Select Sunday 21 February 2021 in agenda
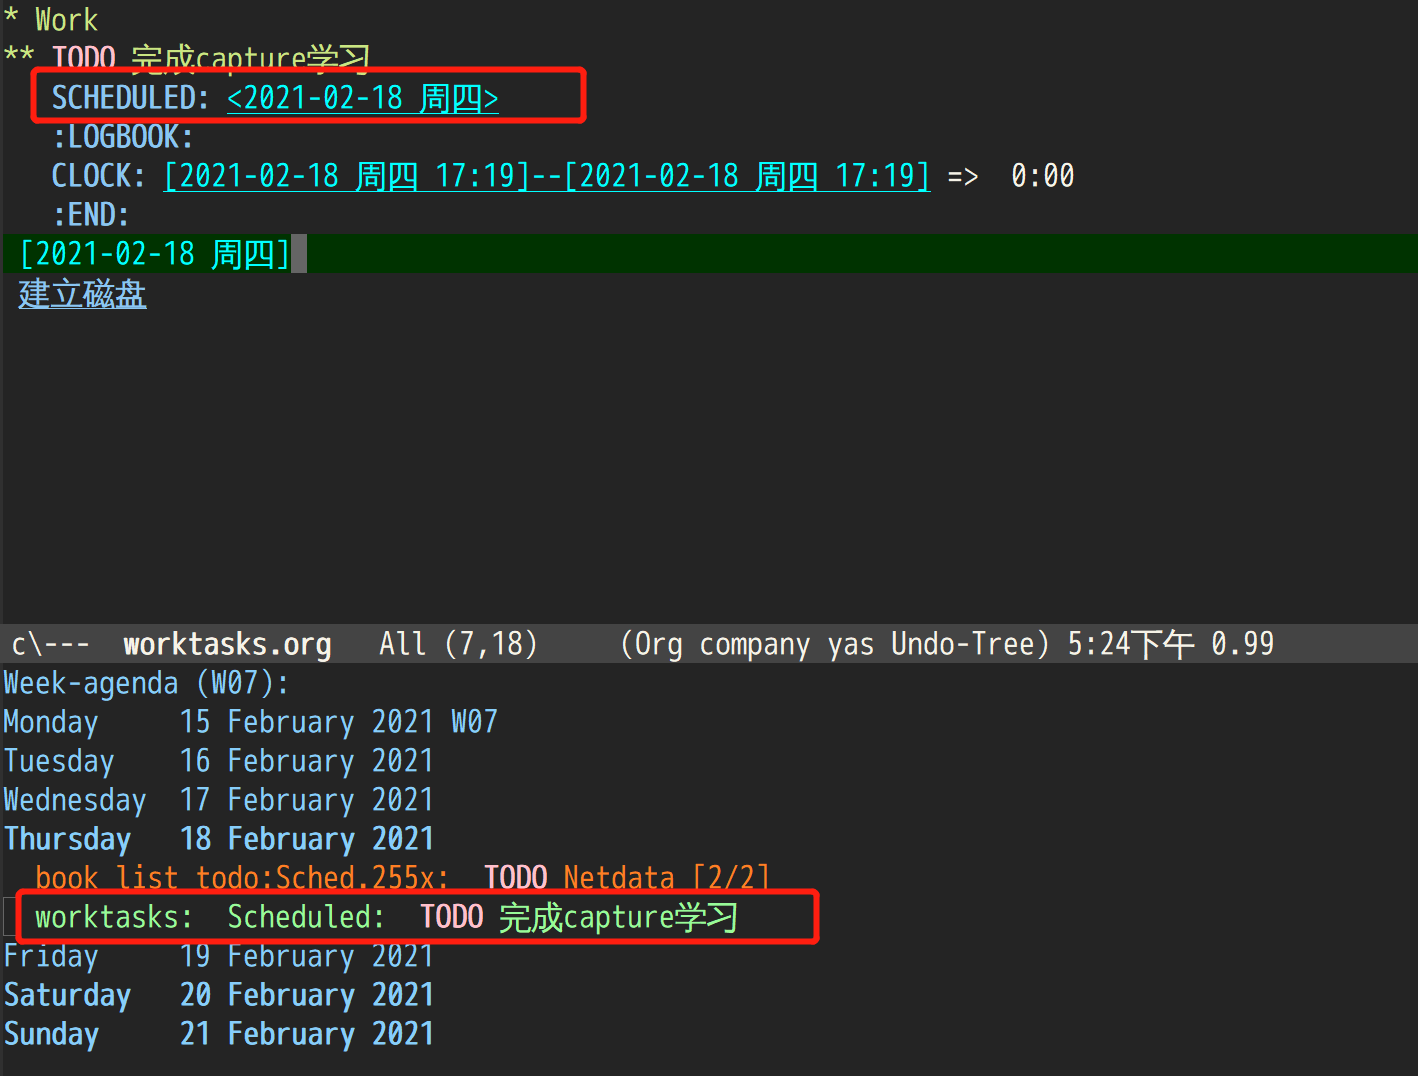 click(x=218, y=1034)
